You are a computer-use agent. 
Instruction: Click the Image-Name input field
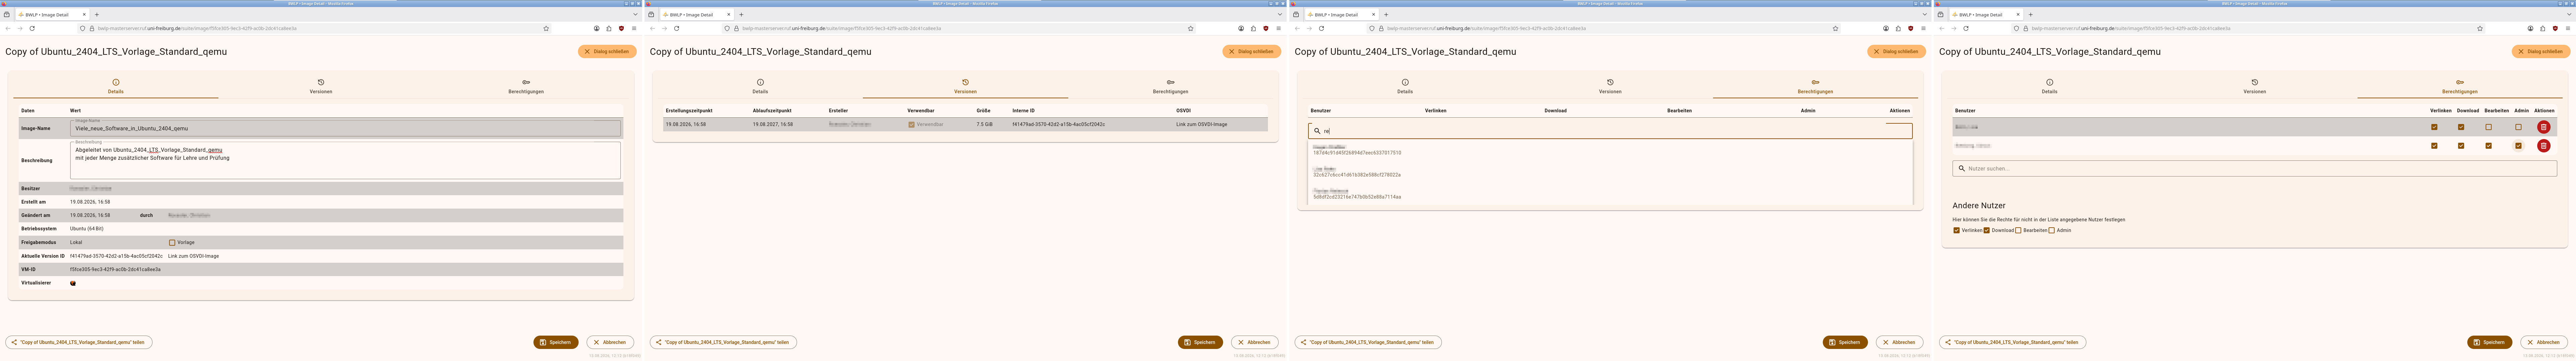tap(345, 128)
